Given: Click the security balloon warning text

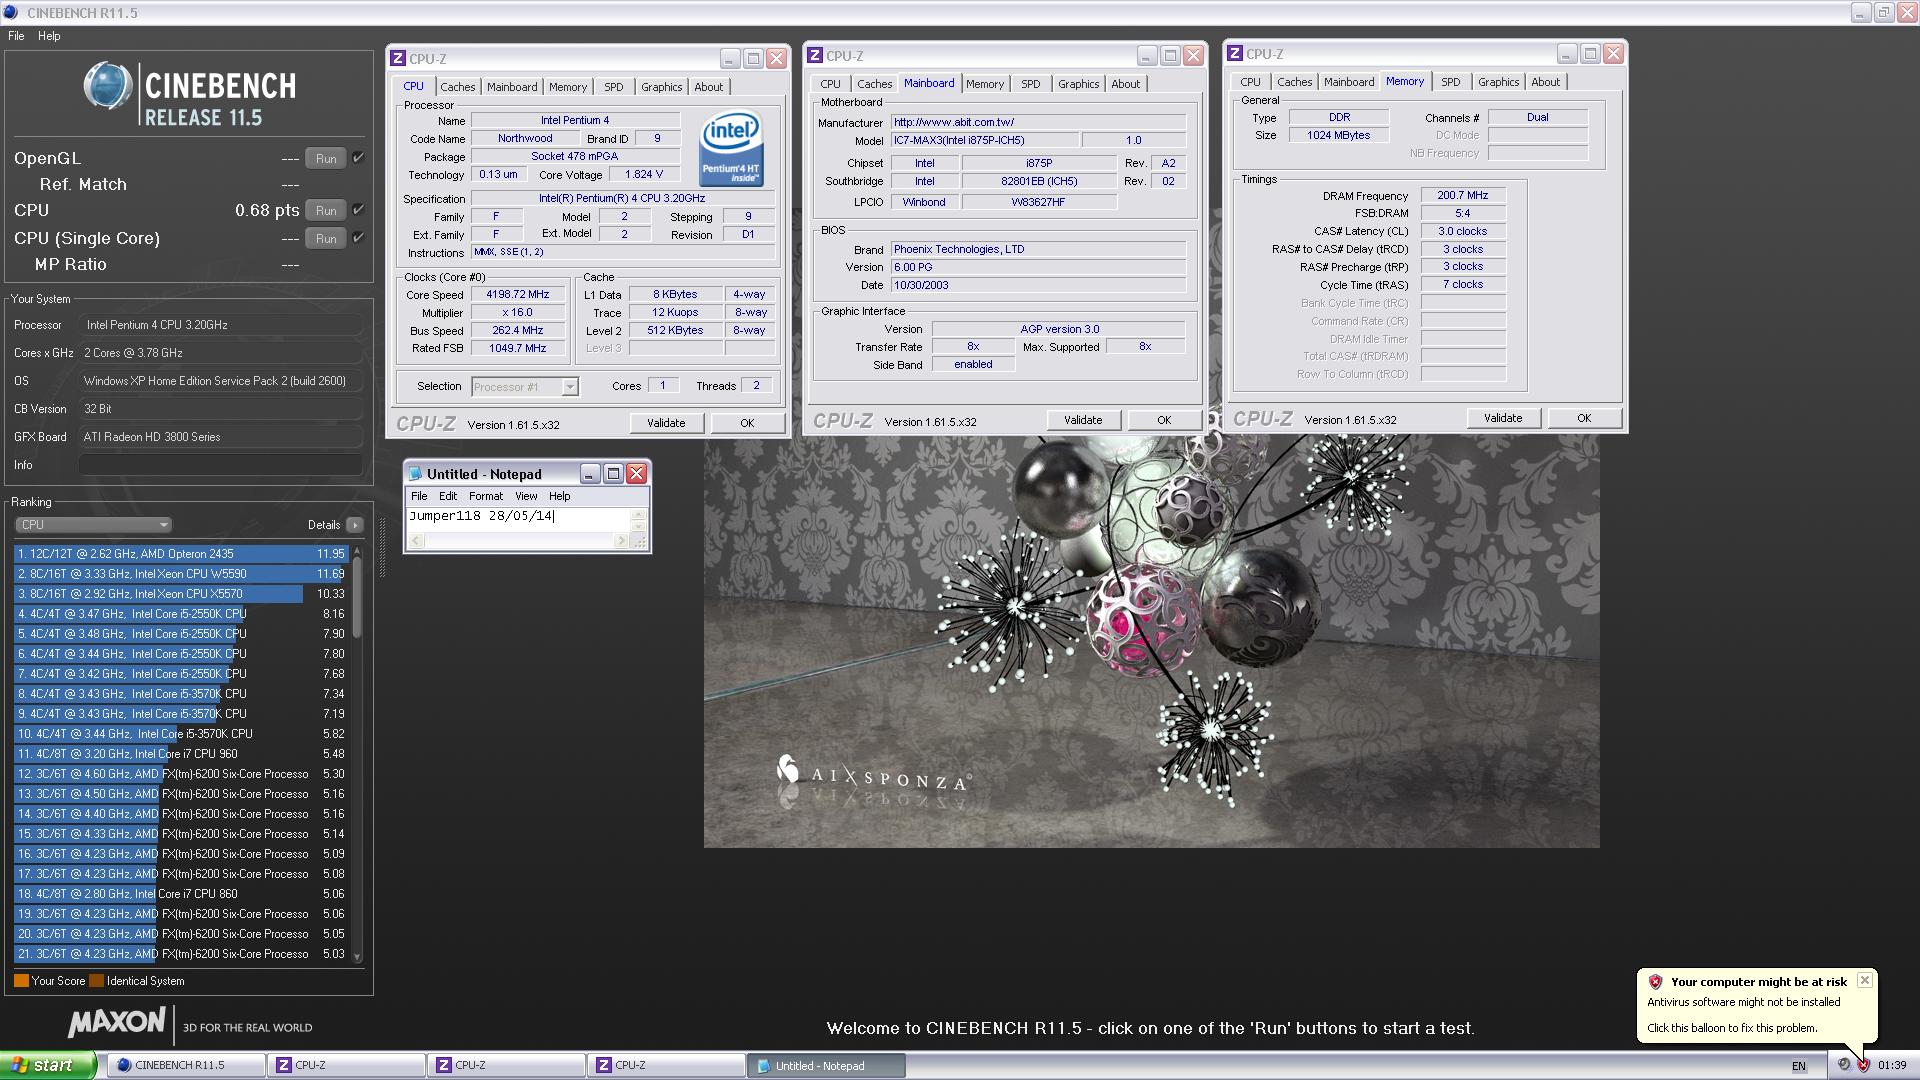Looking at the screenshot, I should (x=1743, y=1002).
